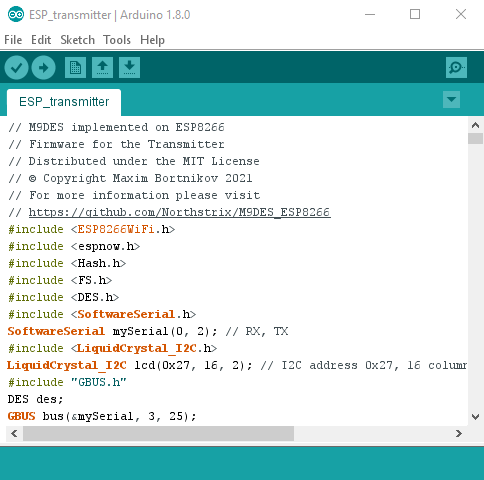Open a sketch using the up-arrow icon
Viewport: 484px width, 480px height.
[x=102, y=68]
